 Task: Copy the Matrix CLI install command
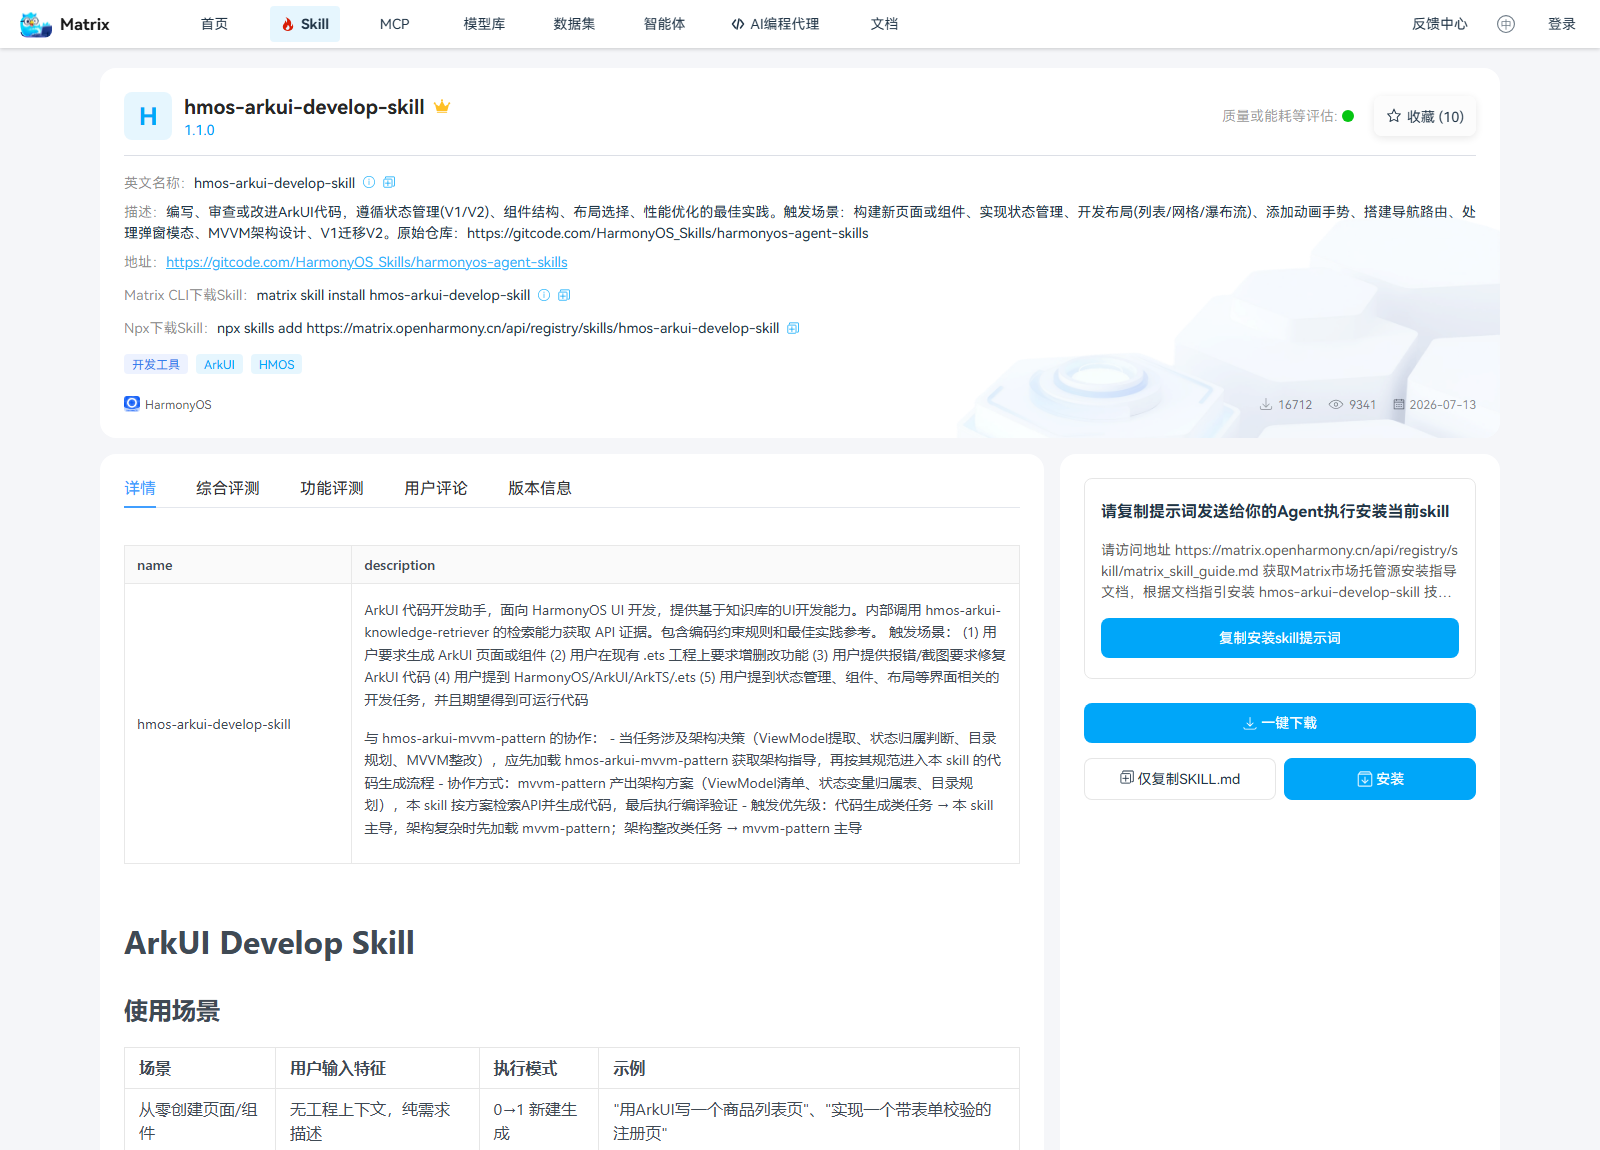tap(564, 295)
